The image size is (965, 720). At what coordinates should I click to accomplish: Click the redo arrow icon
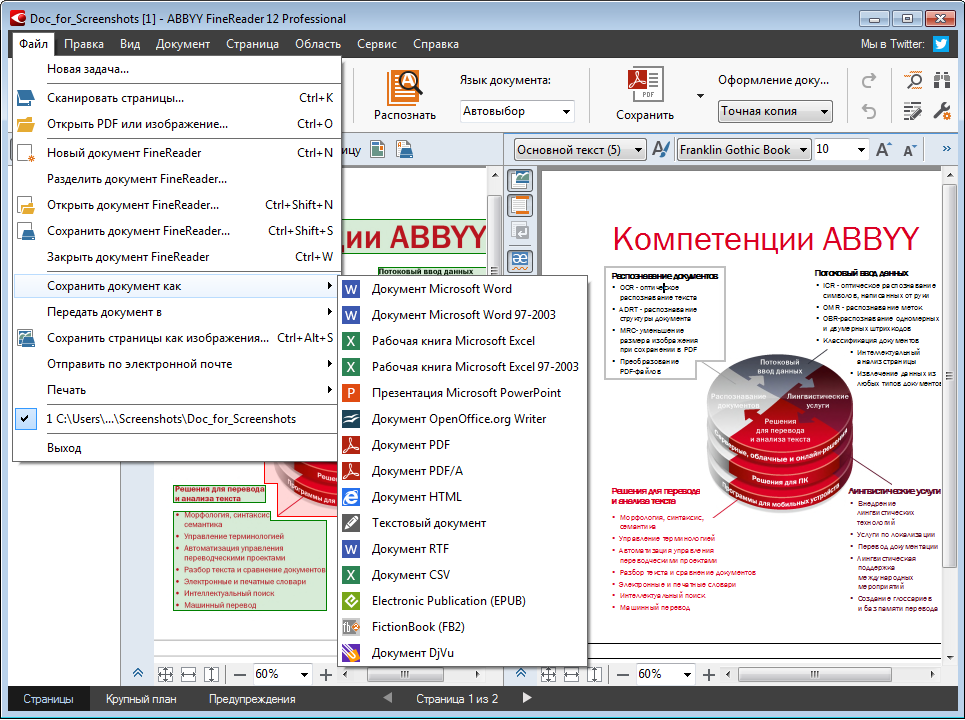pyautogui.click(x=868, y=81)
